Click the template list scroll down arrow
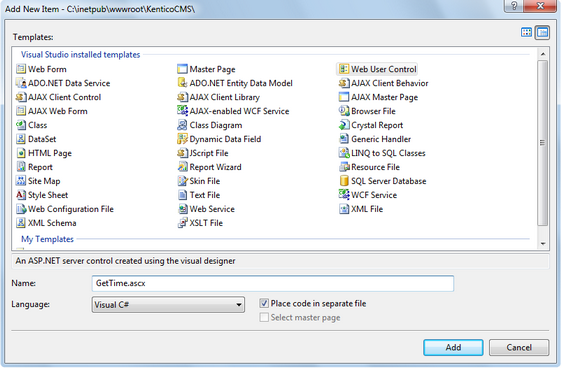 coord(543,244)
